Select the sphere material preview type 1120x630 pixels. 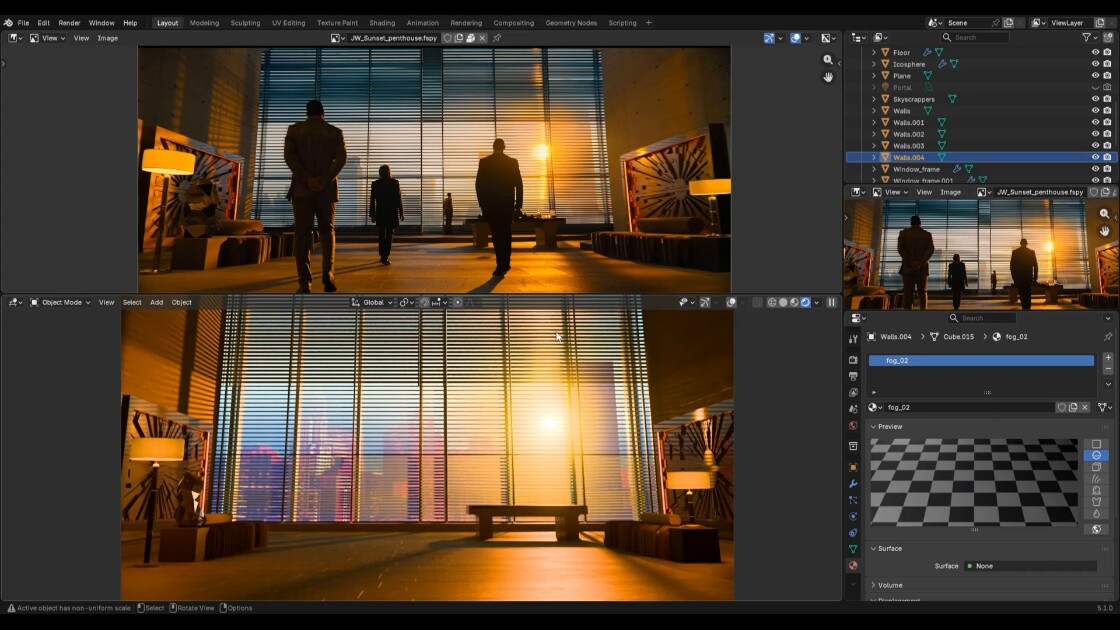click(x=1096, y=456)
